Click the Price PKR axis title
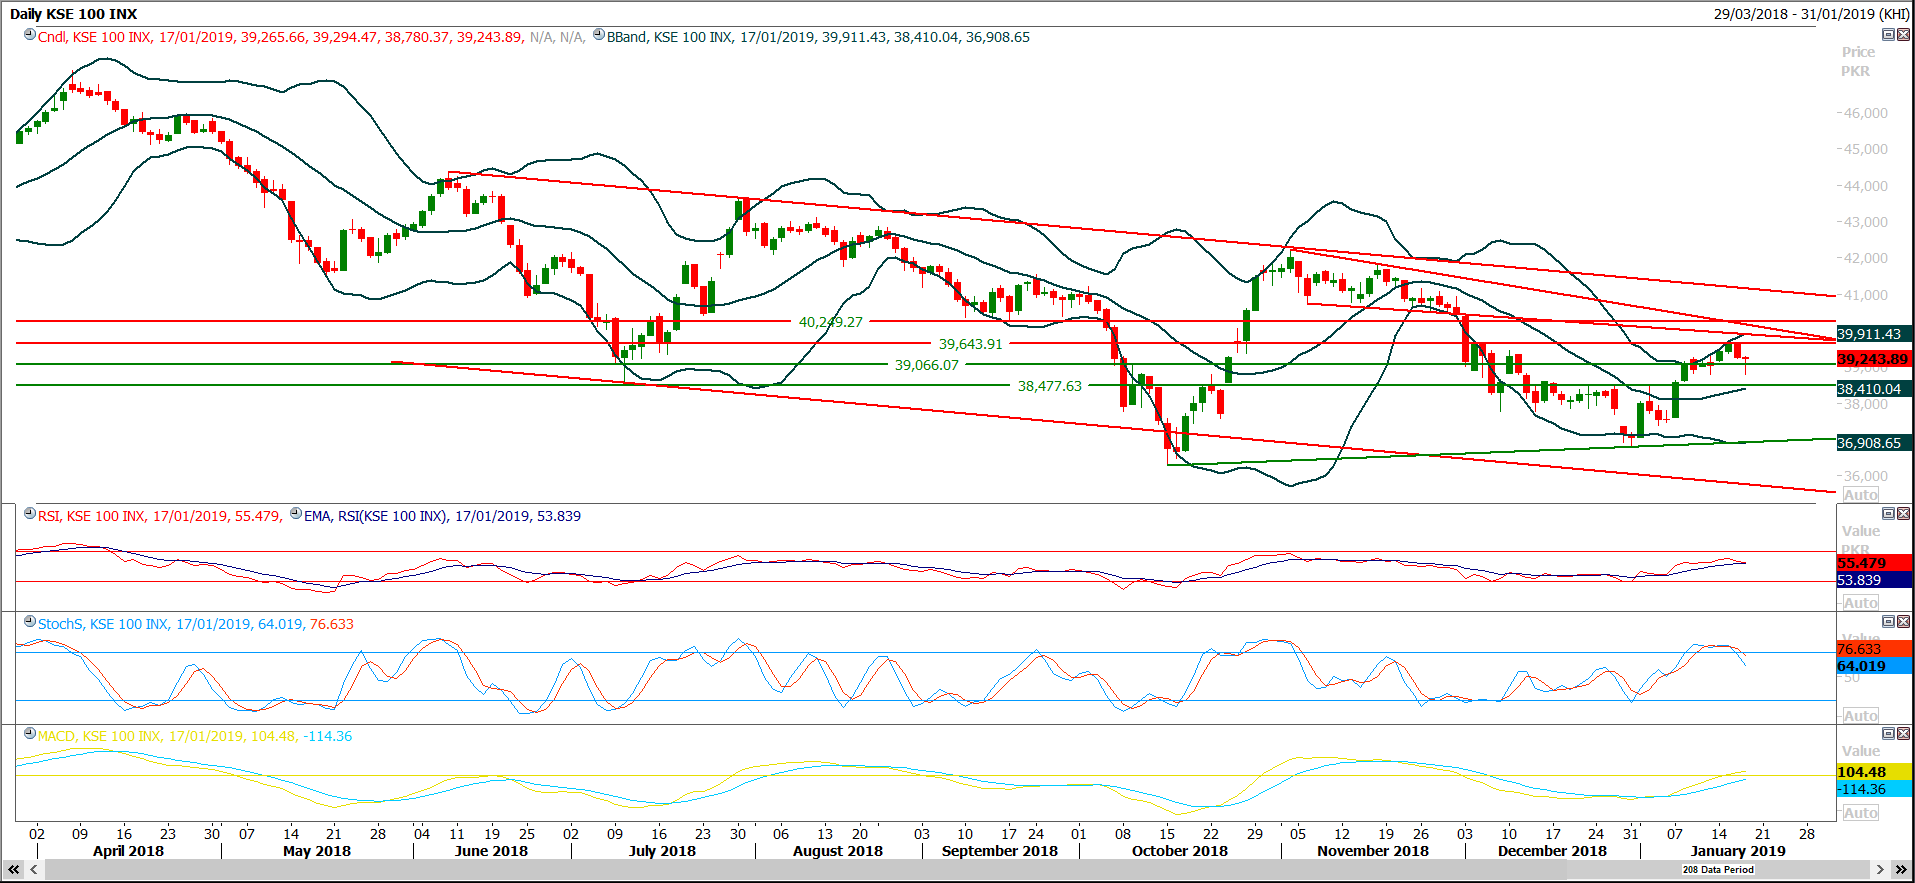 coord(1858,61)
